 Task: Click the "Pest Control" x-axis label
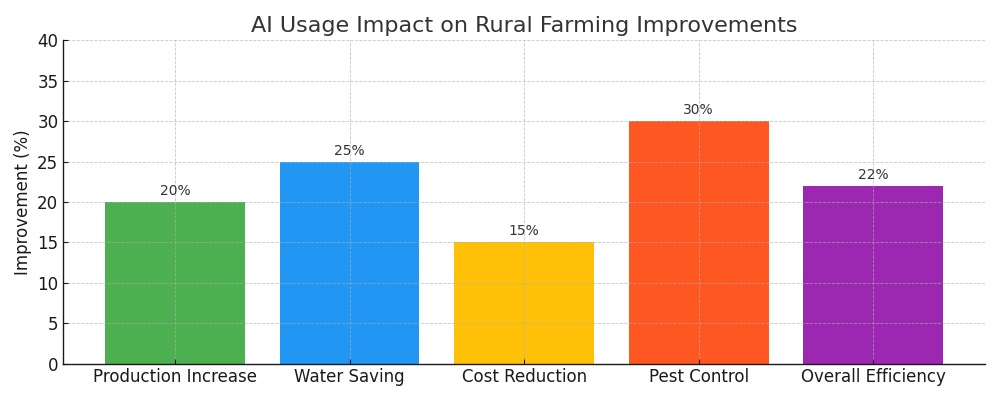698,377
